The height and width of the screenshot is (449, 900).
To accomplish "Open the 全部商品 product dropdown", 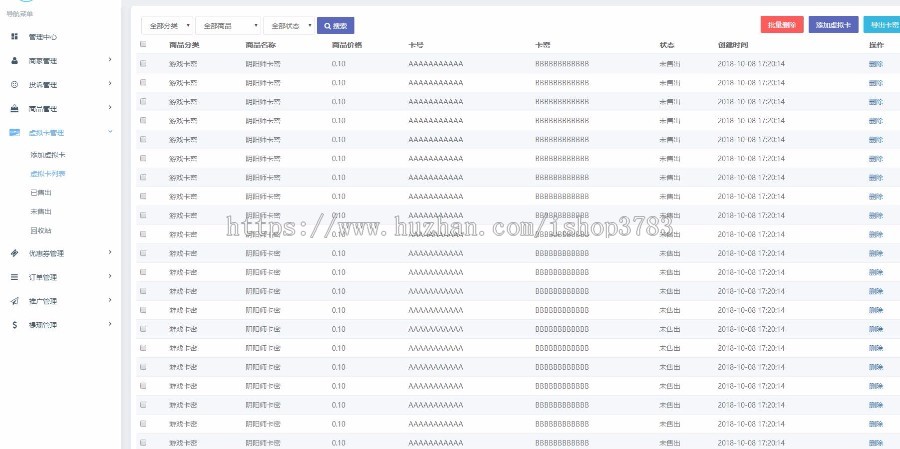I will pos(228,26).
